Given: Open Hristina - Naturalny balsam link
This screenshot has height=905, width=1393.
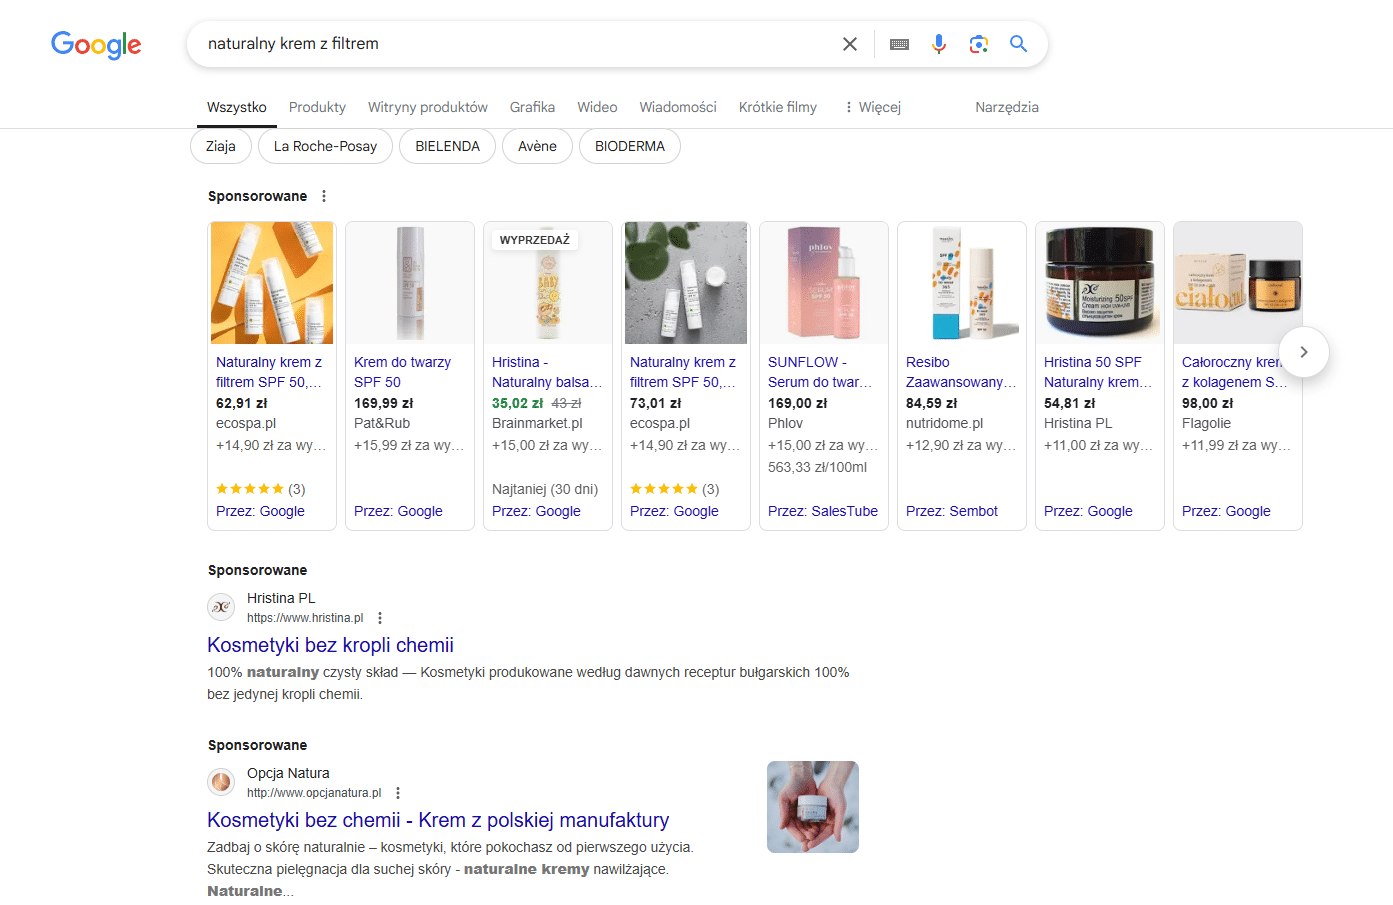Looking at the screenshot, I should 547,372.
